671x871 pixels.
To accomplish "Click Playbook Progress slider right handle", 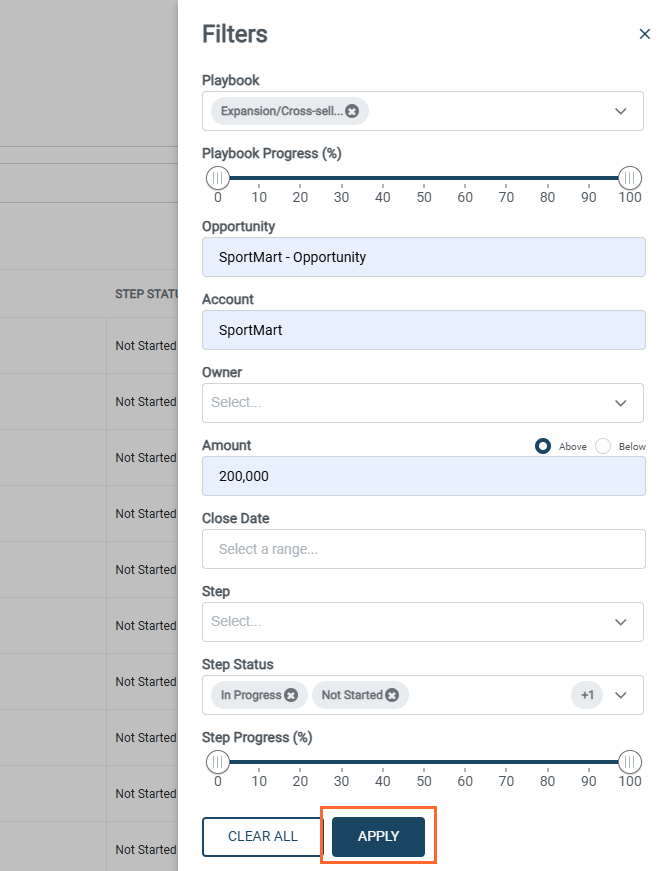I will tap(629, 178).
